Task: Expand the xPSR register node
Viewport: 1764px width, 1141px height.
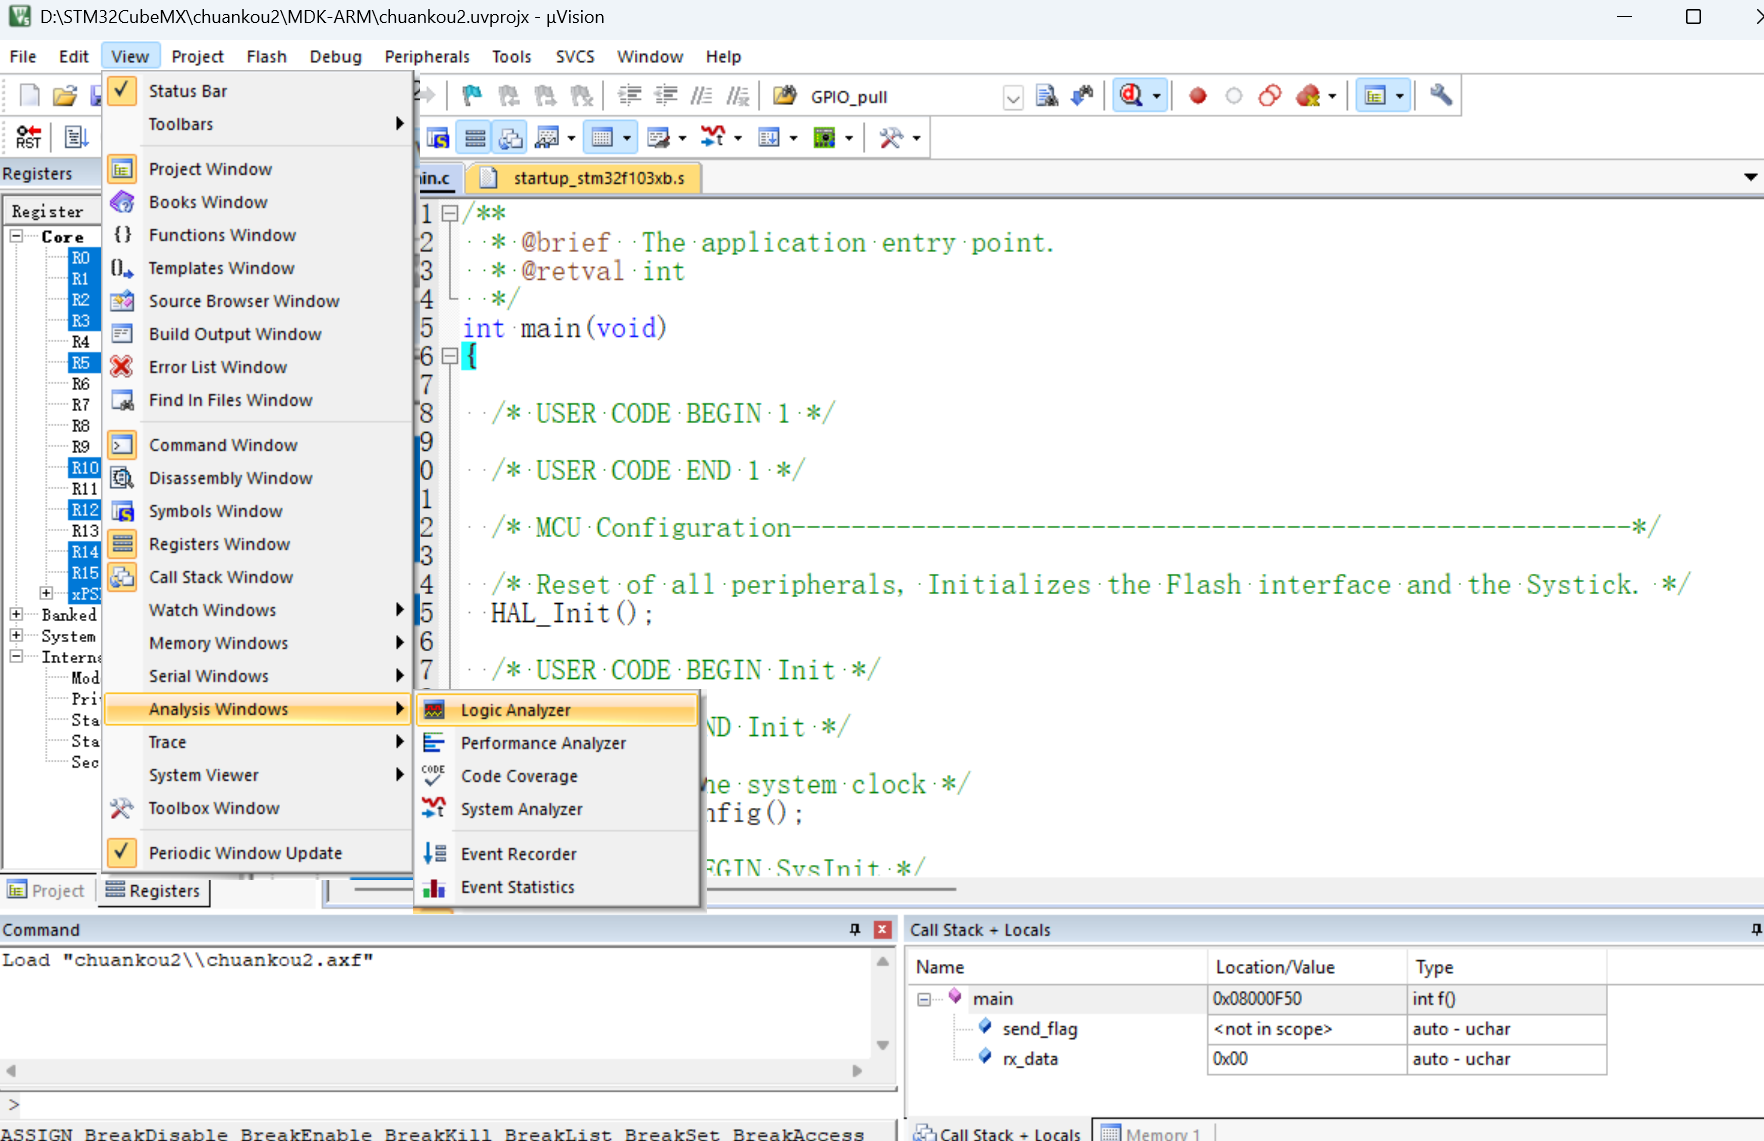Action: point(46,593)
